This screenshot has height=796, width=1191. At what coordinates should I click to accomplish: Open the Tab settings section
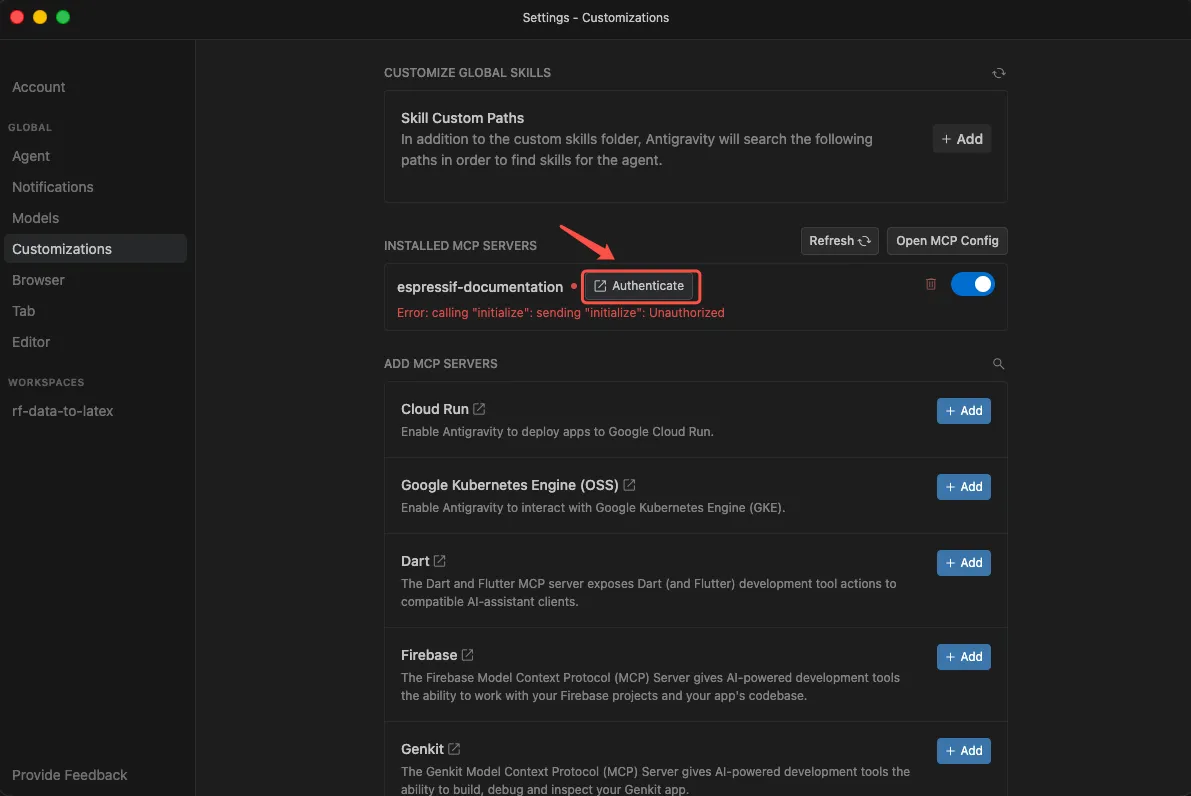click(24, 311)
